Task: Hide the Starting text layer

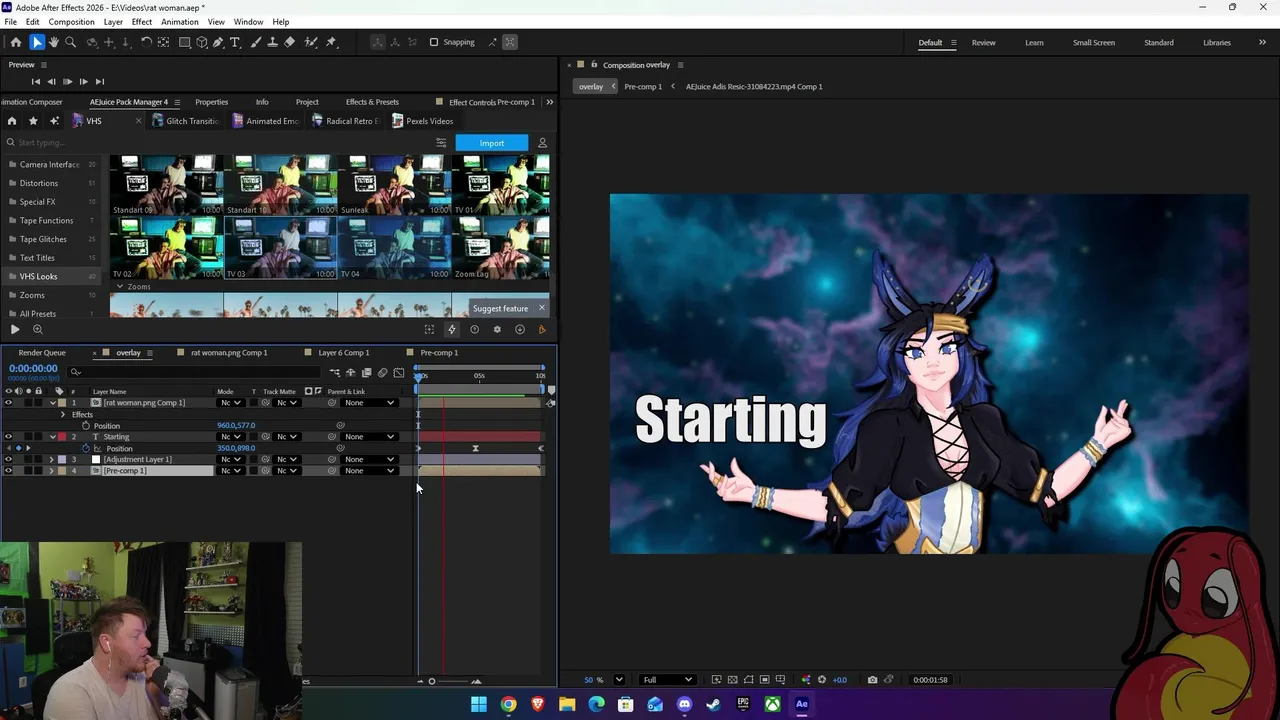Action: pos(8,437)
